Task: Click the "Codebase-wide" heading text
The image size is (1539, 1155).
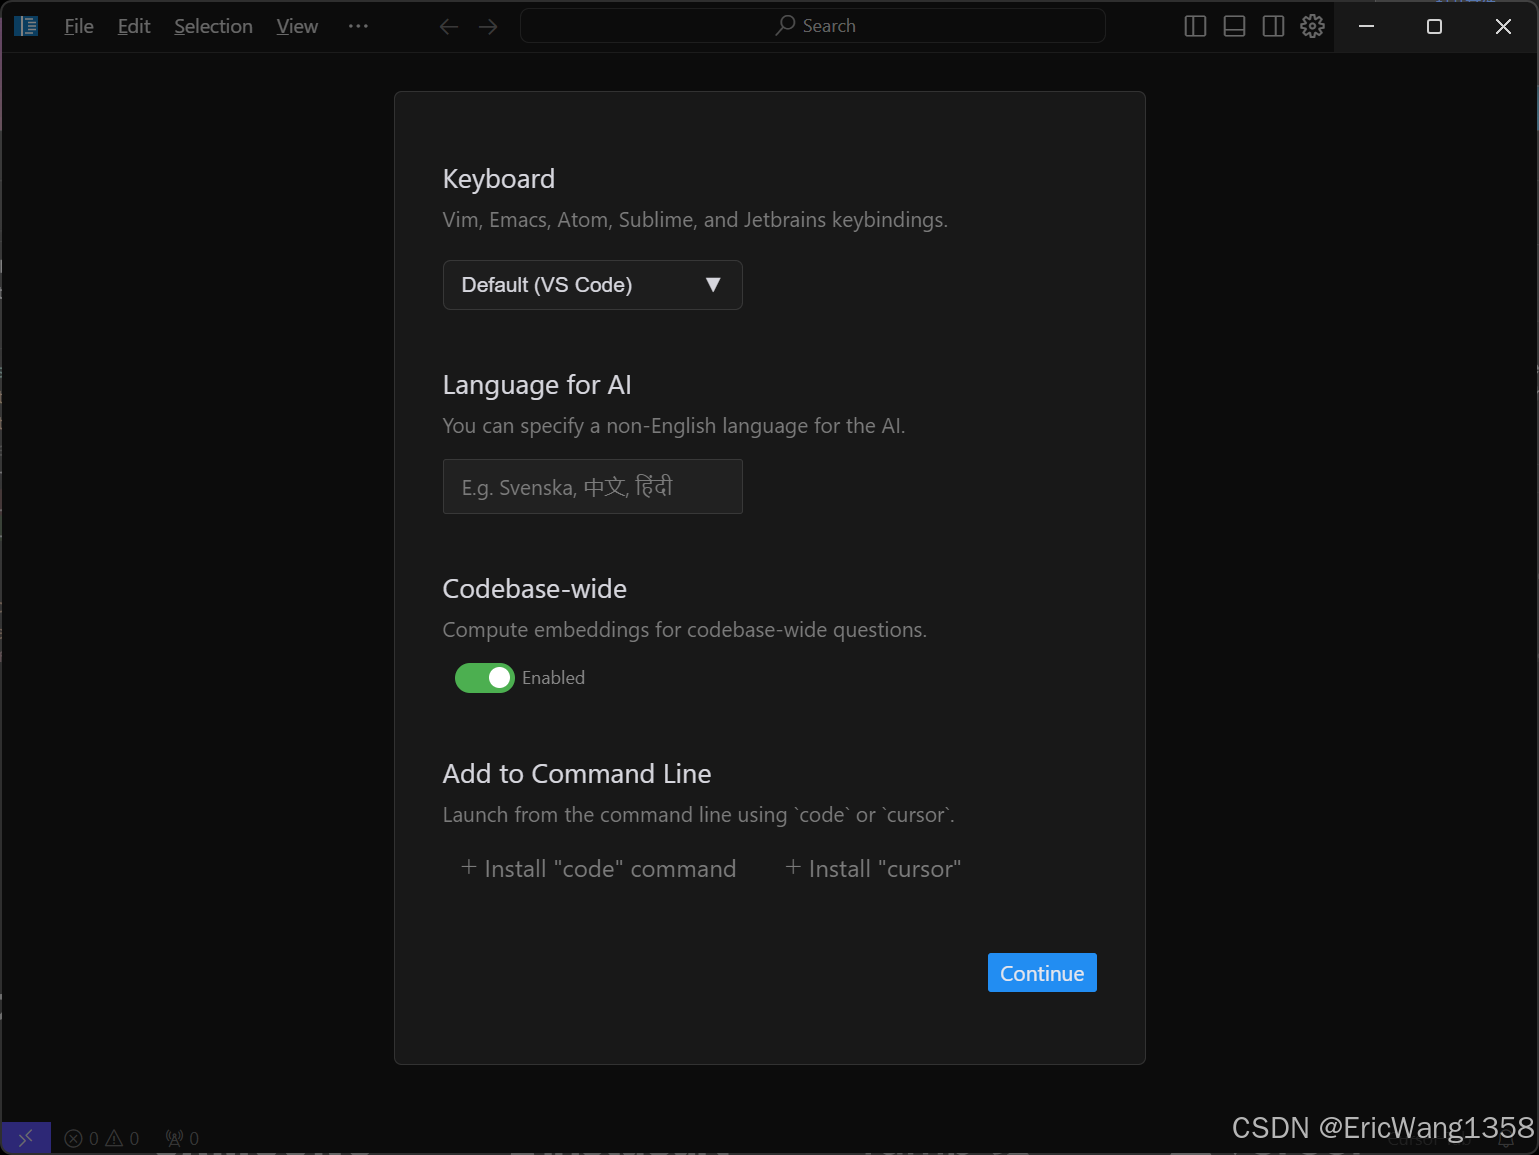Action: coord(534,589)
